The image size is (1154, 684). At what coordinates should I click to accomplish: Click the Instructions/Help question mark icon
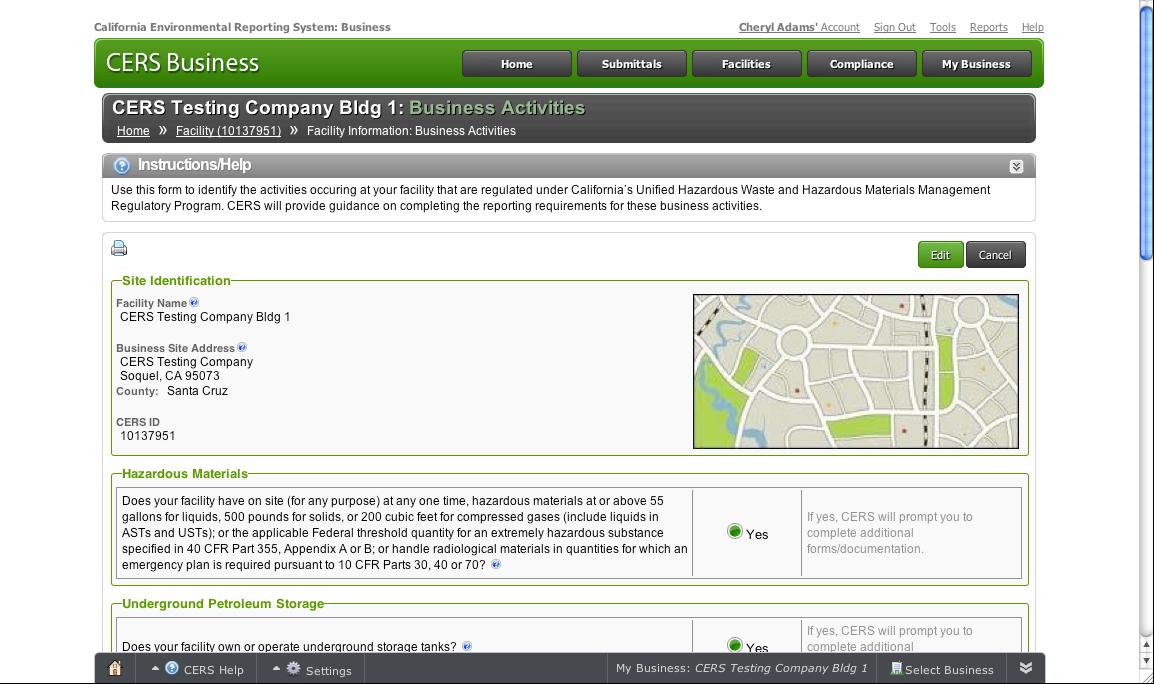click(x=121, y=166)
